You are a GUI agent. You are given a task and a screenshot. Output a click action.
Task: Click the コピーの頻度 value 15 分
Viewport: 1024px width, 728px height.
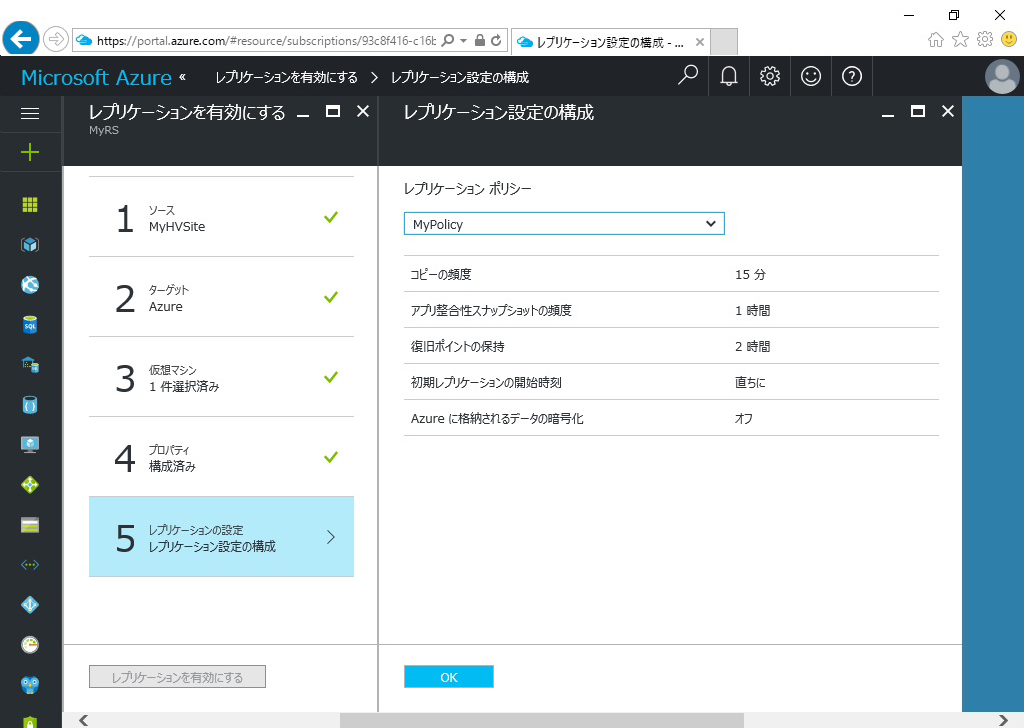coord(750,274)
